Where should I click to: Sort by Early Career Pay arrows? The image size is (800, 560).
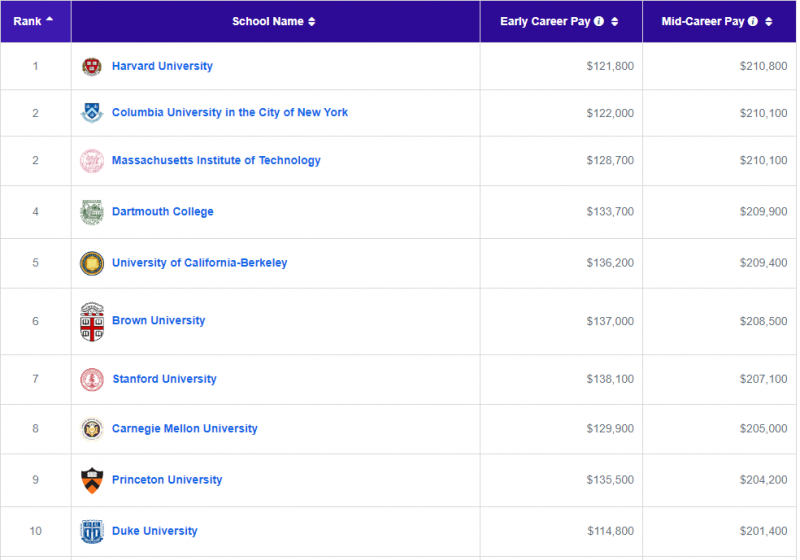click(x=614, y=21)
